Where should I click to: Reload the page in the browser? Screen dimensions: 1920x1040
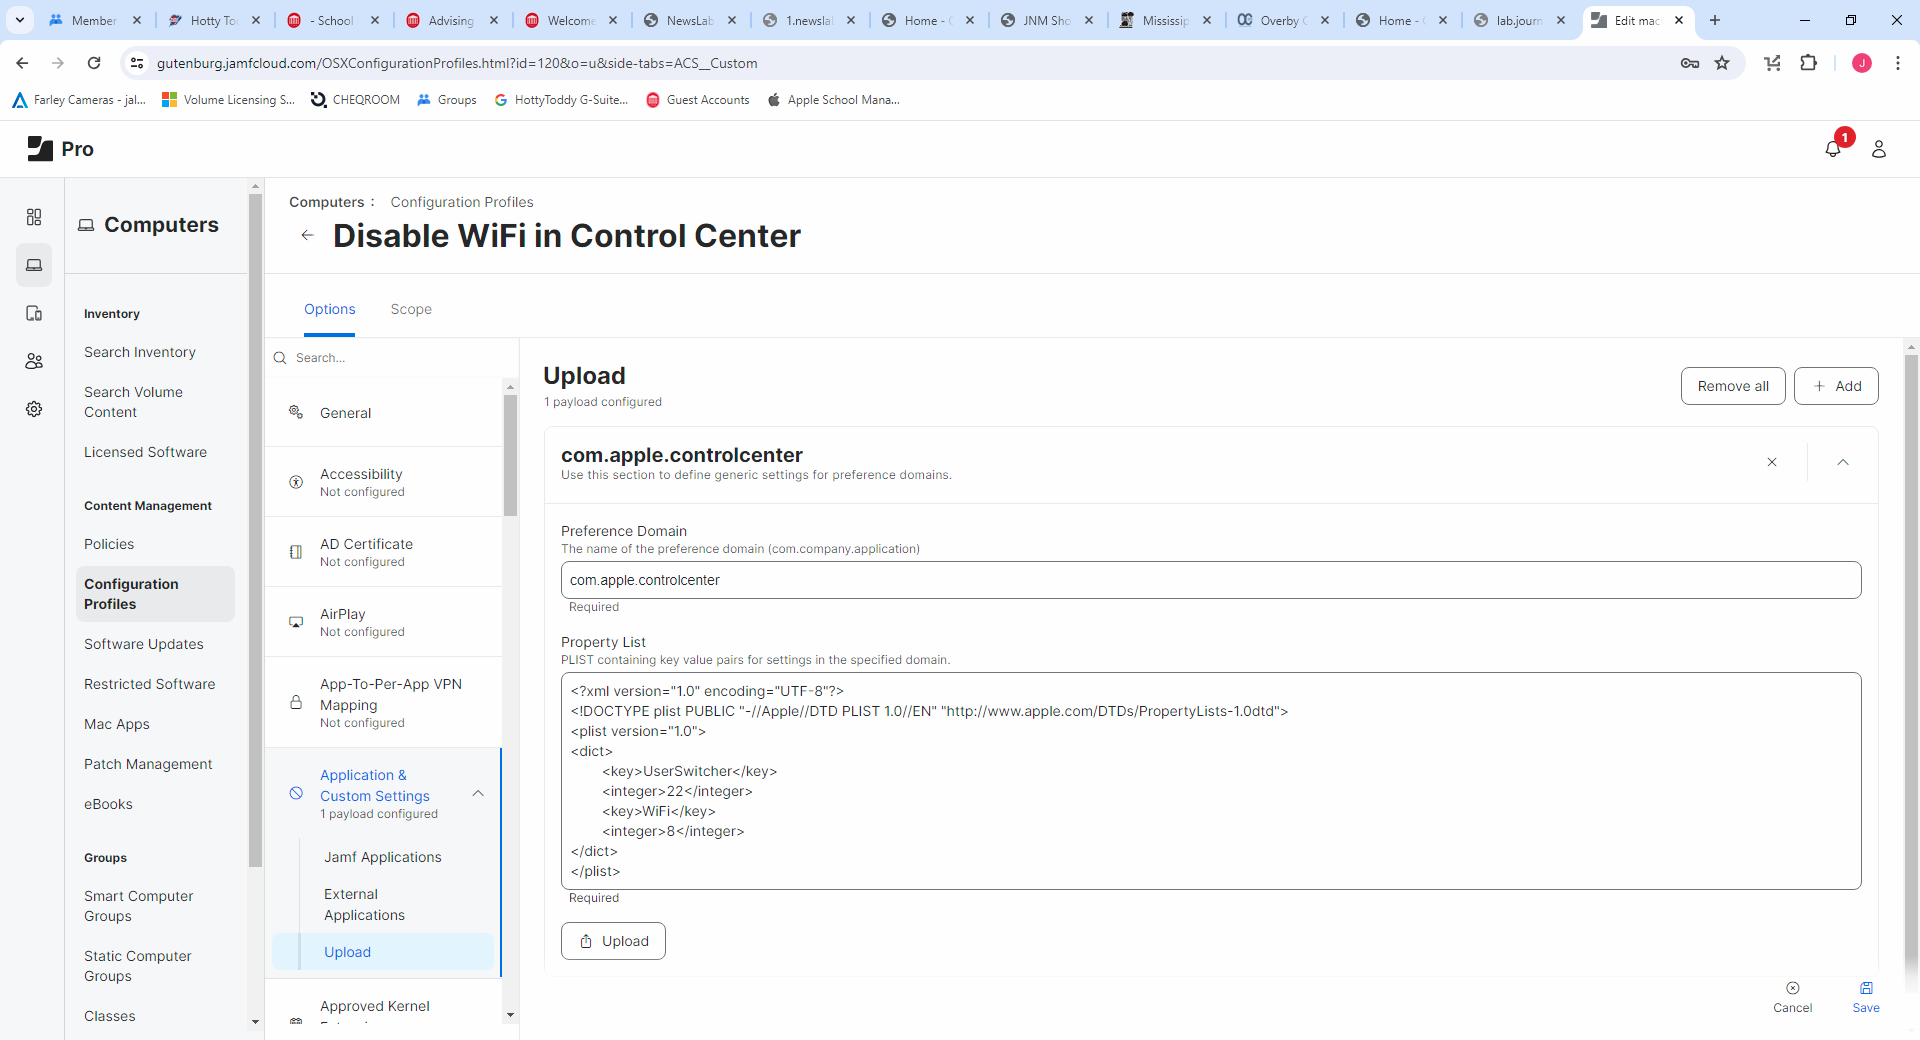(x=94, y=63)
